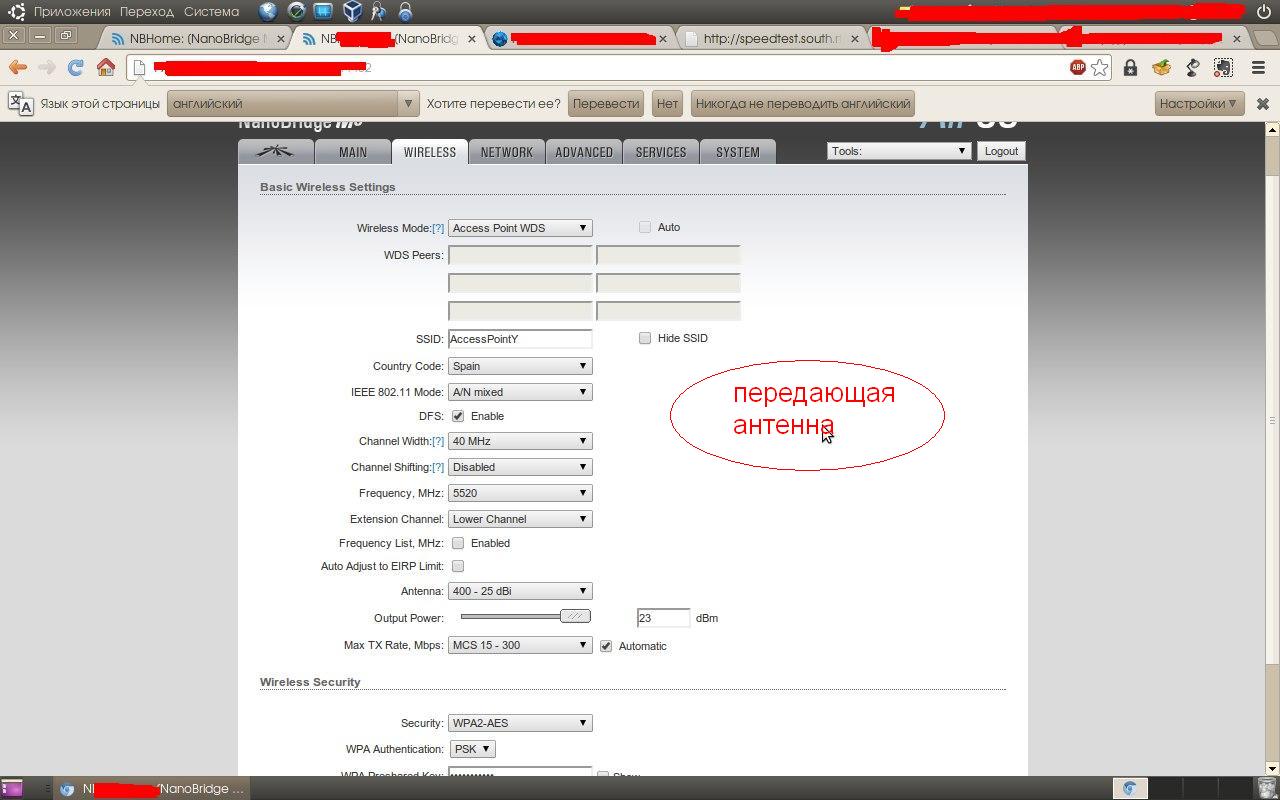Viewport: 1280px width, 800px height.
Task: Open the keys password manager icon
Action: 378,12
